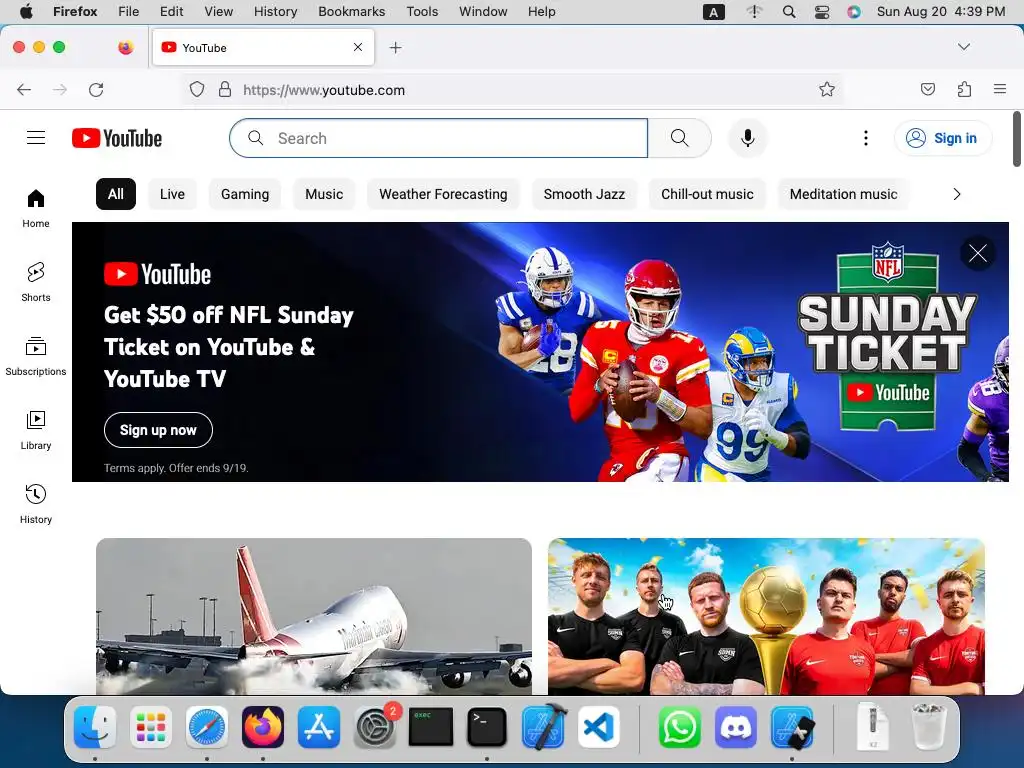Open the Bookmarks menu
This screenshot has height=768, width=1024.
351,12
